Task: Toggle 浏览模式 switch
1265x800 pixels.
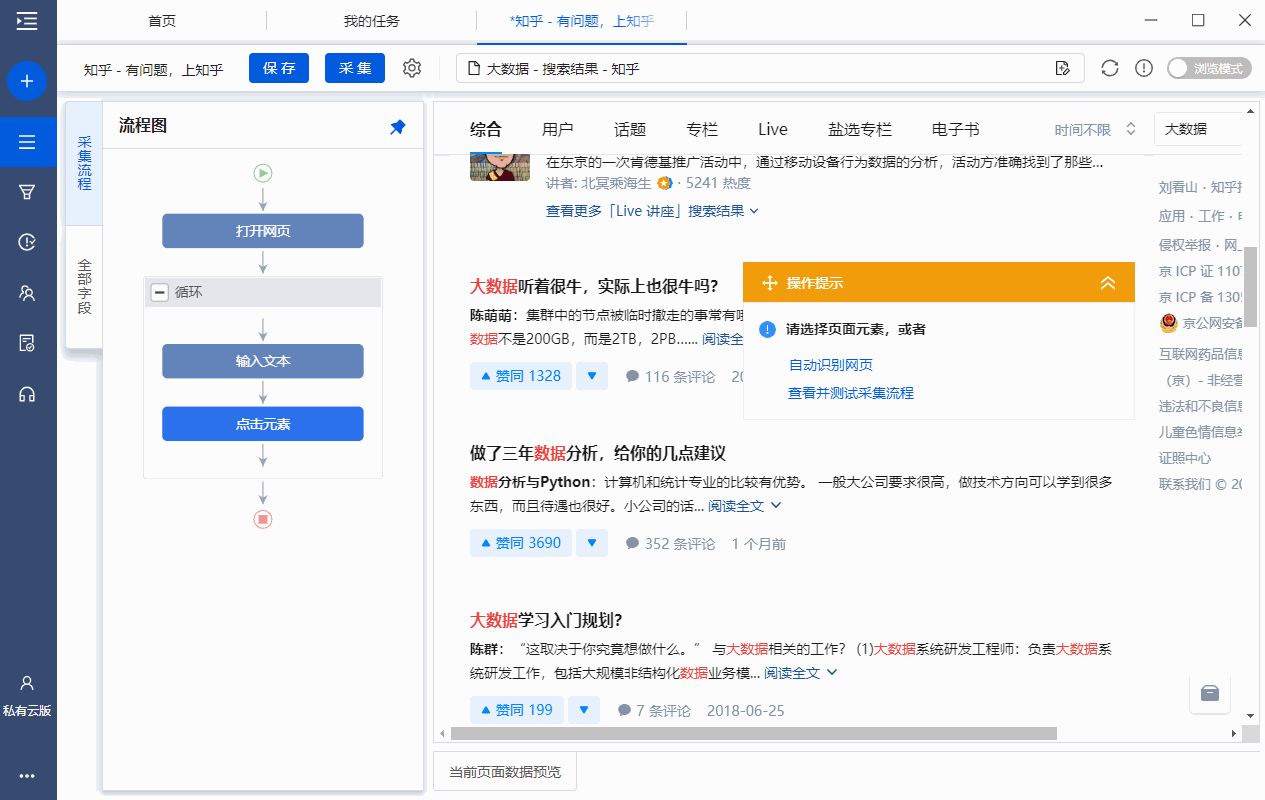Action: (1209, 68)
